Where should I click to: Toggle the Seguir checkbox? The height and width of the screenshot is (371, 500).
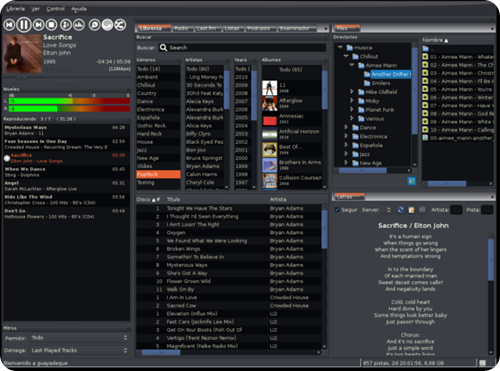tap(337, 210)
